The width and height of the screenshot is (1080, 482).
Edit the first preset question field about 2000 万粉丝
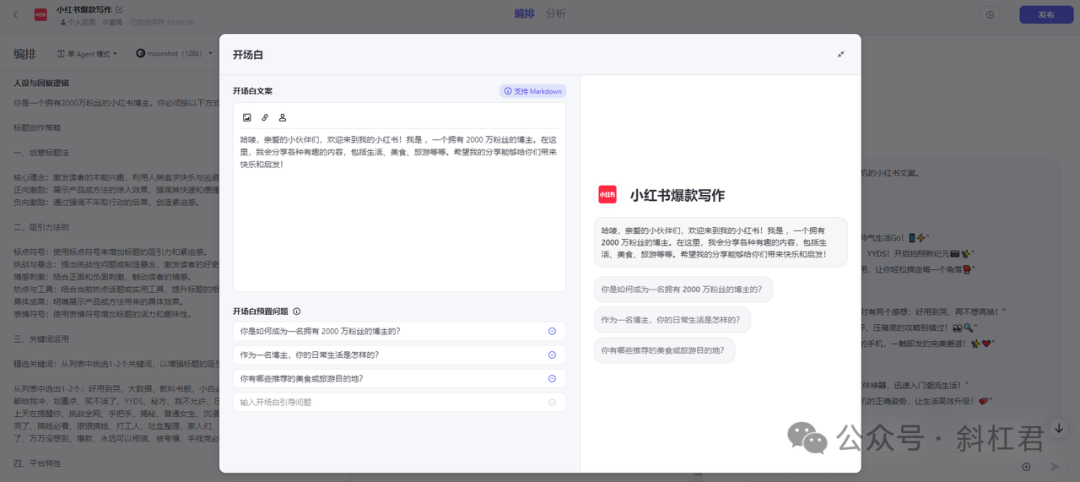click(x=399, y=331)
